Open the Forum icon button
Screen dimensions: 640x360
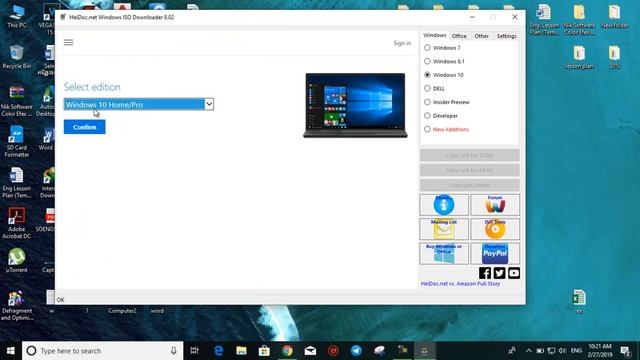(495, 204)
